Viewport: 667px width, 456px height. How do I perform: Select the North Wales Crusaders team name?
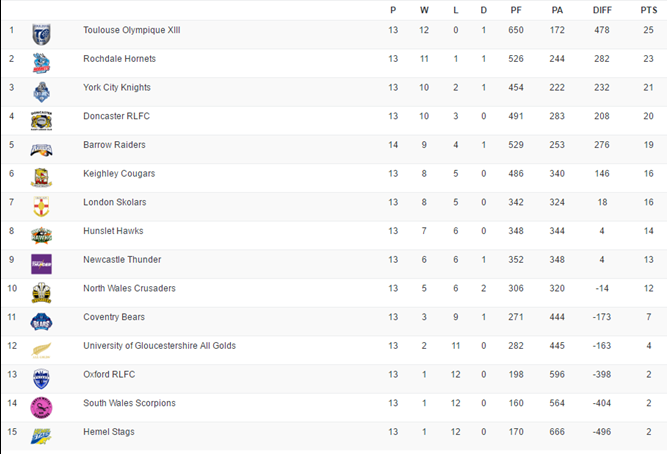point(129,289)
